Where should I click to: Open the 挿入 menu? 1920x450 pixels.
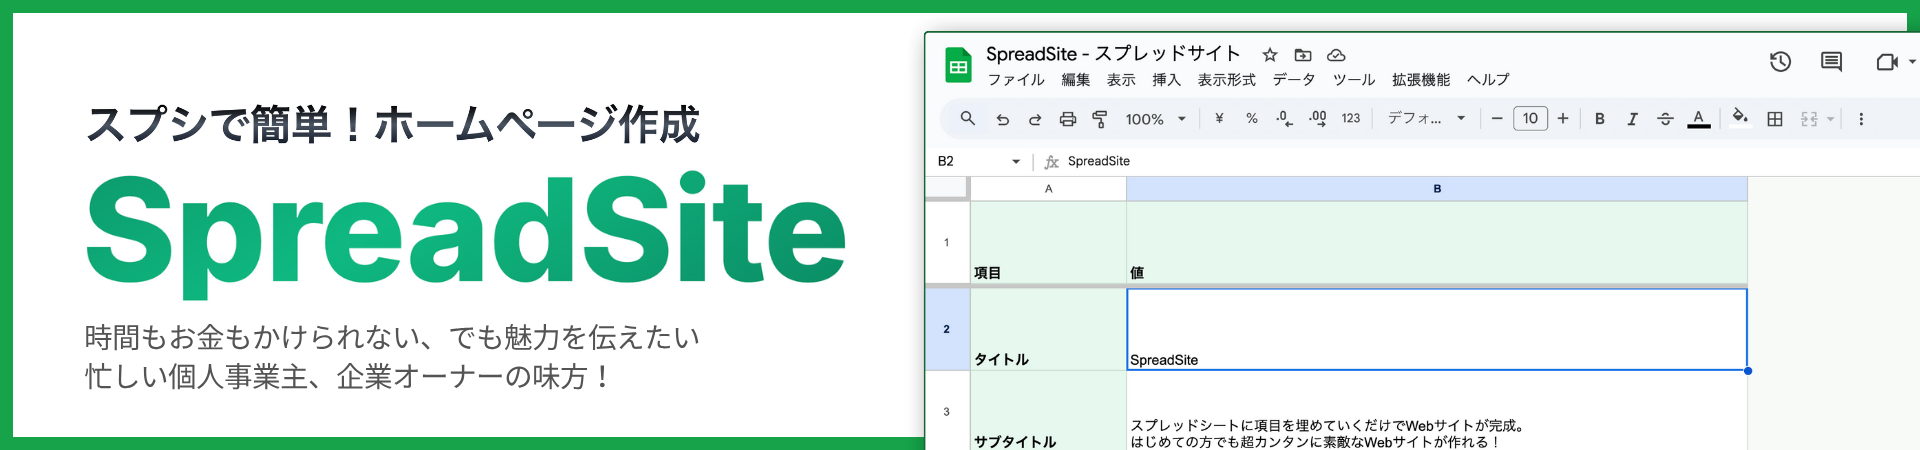[1166, 80]
